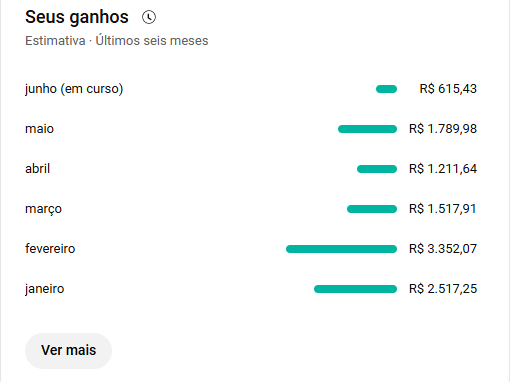Select the R$ 1.789,98 amount

coord(443,129)
